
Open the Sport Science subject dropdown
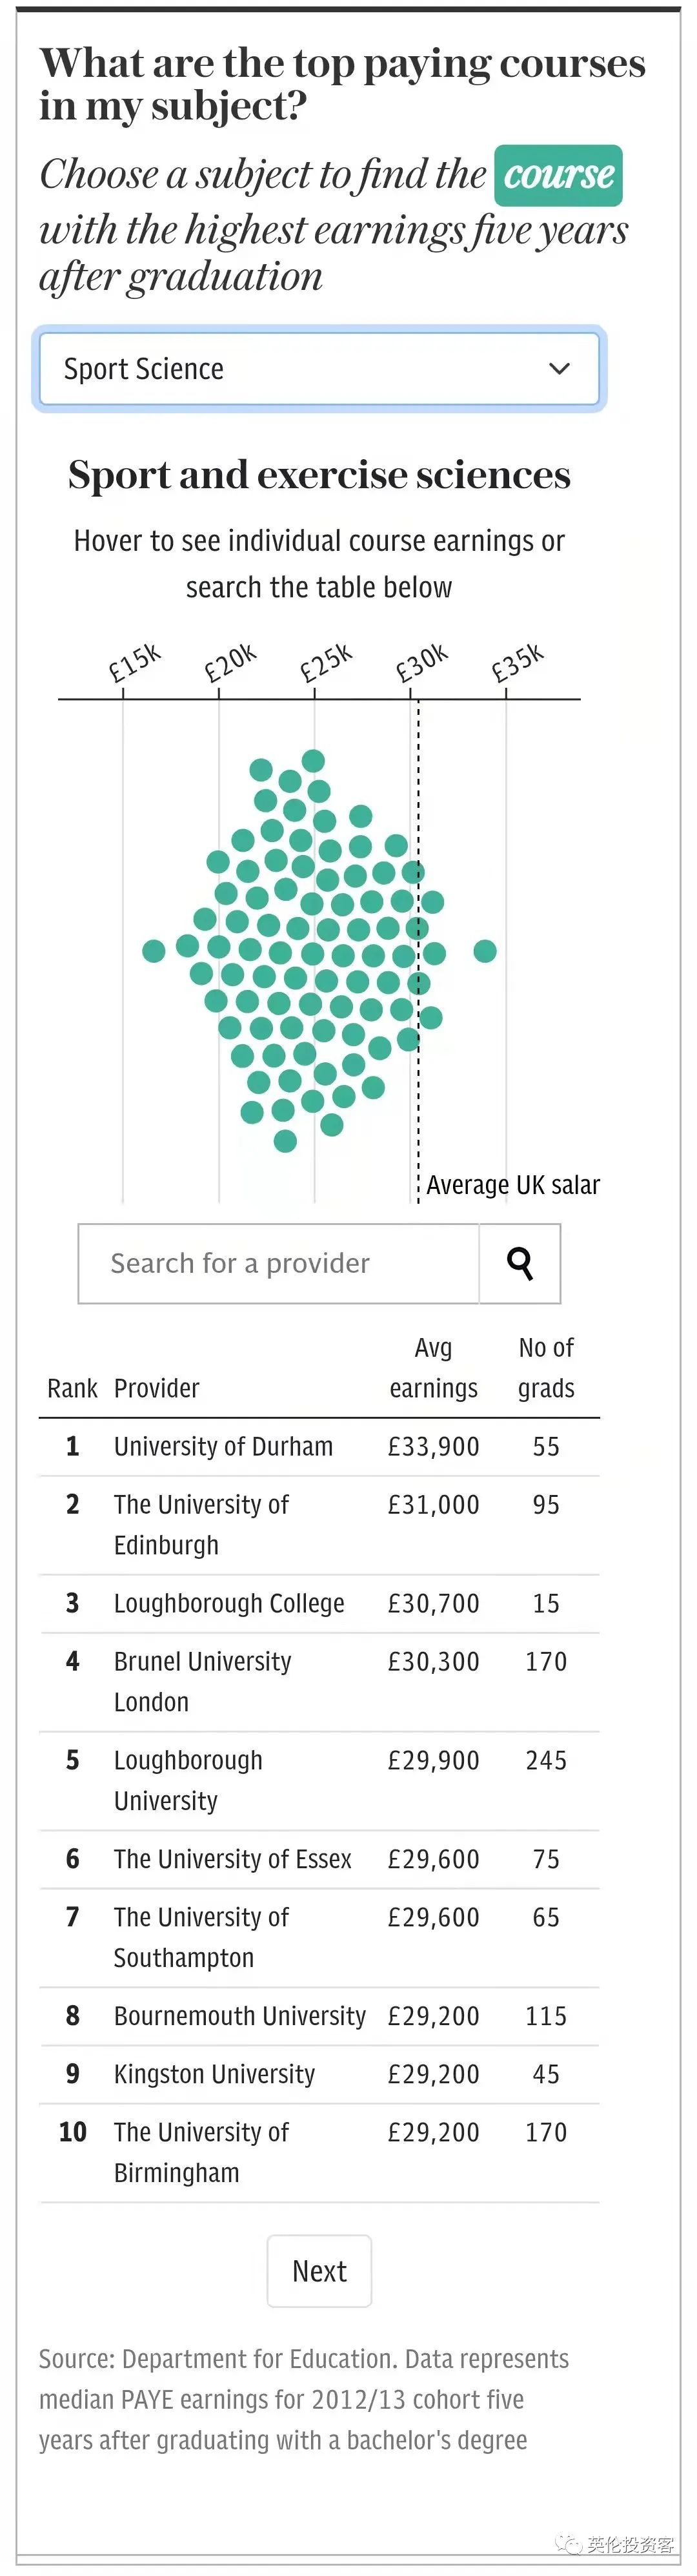pyautogui.click(x=319, y=369)
